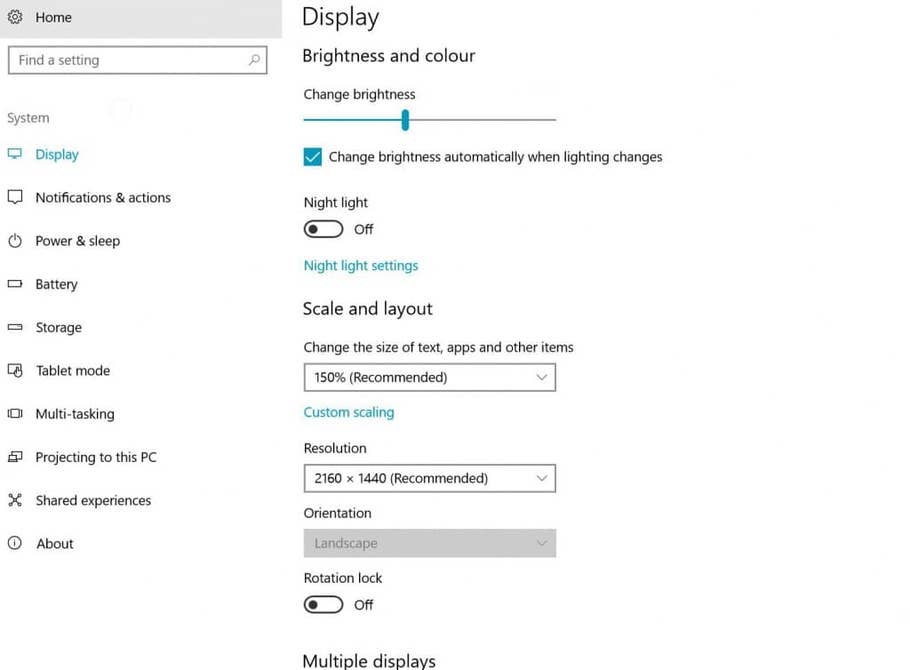Open Projecting to this PC section
This screenshot has width=910, height=670.
pos(95,457)
